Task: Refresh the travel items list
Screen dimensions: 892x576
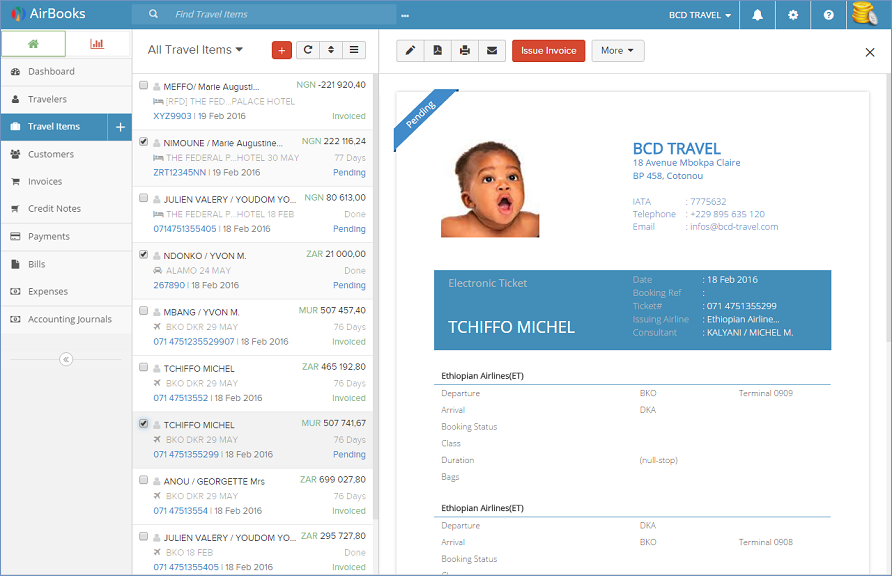Action: (308, 50)
